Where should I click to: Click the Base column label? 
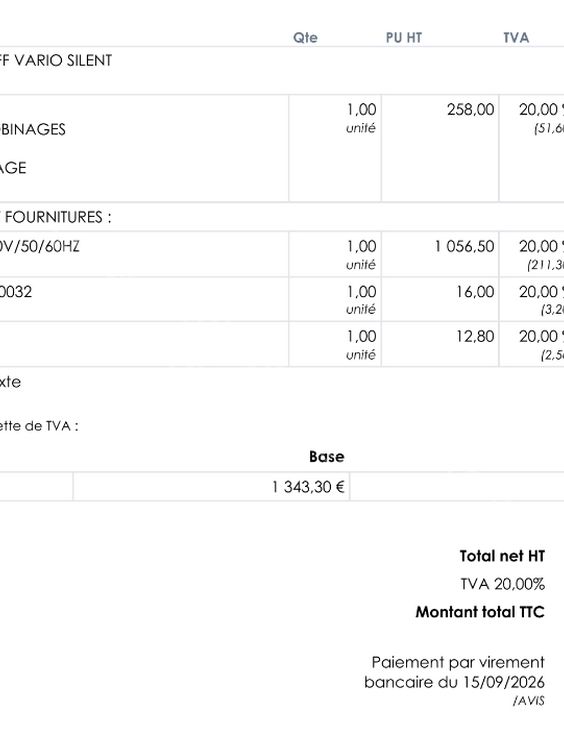(x=327, y=457)
